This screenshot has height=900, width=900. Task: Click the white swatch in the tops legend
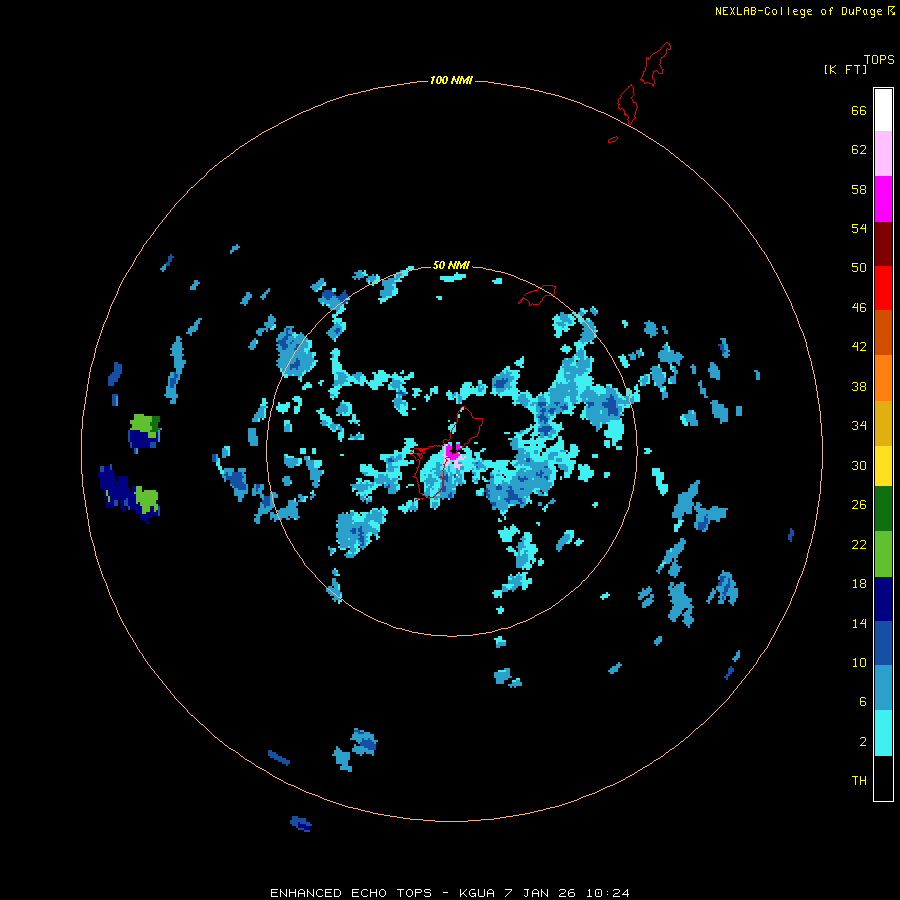[x=883, y=110]
